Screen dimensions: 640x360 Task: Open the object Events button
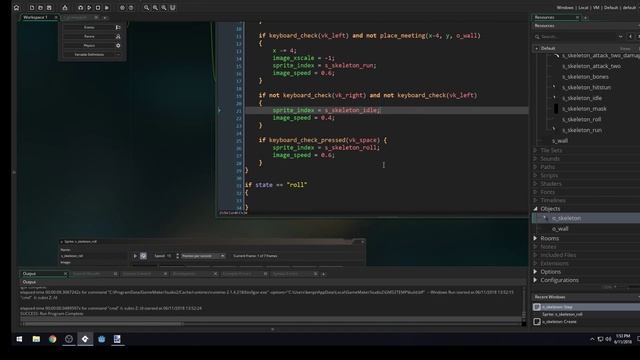point(93,27)
